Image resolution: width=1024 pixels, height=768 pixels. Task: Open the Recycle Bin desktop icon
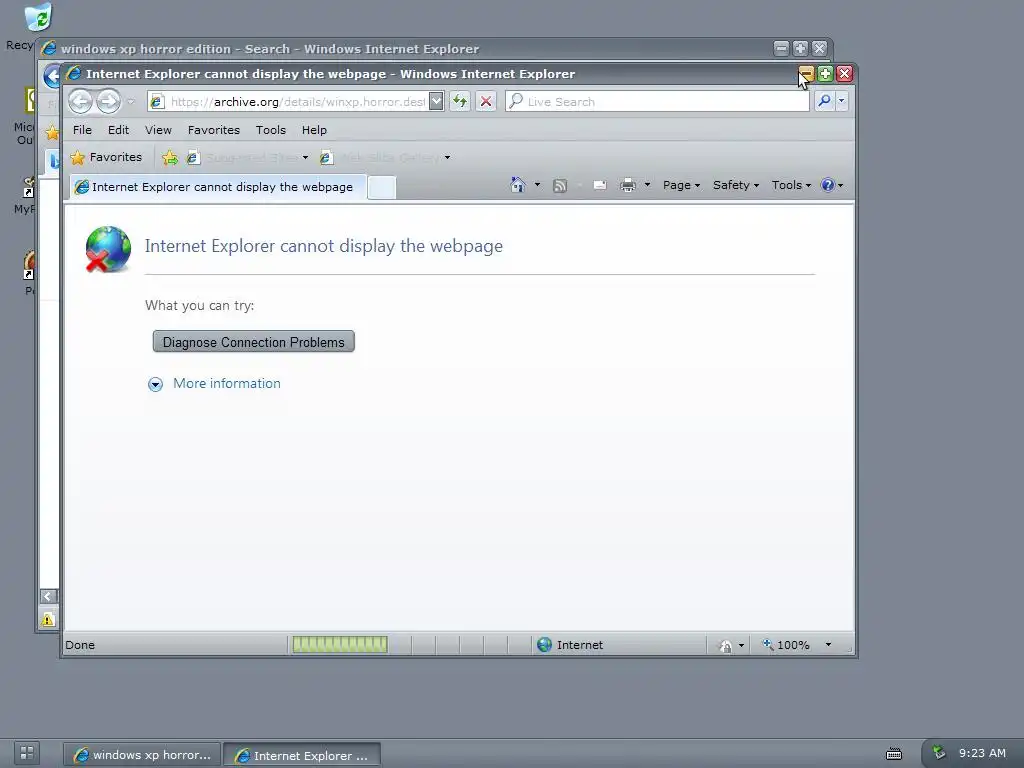[x=38, y=18]
